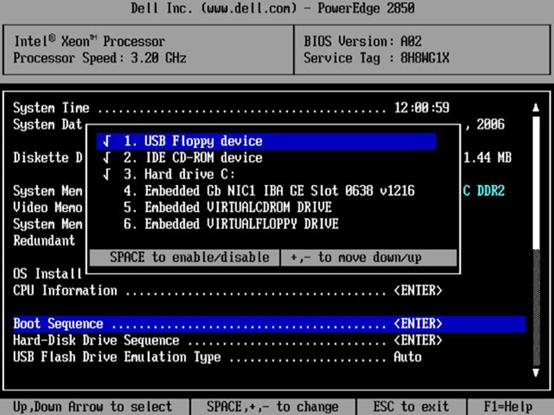Click the Redundant label

[44, 241]
